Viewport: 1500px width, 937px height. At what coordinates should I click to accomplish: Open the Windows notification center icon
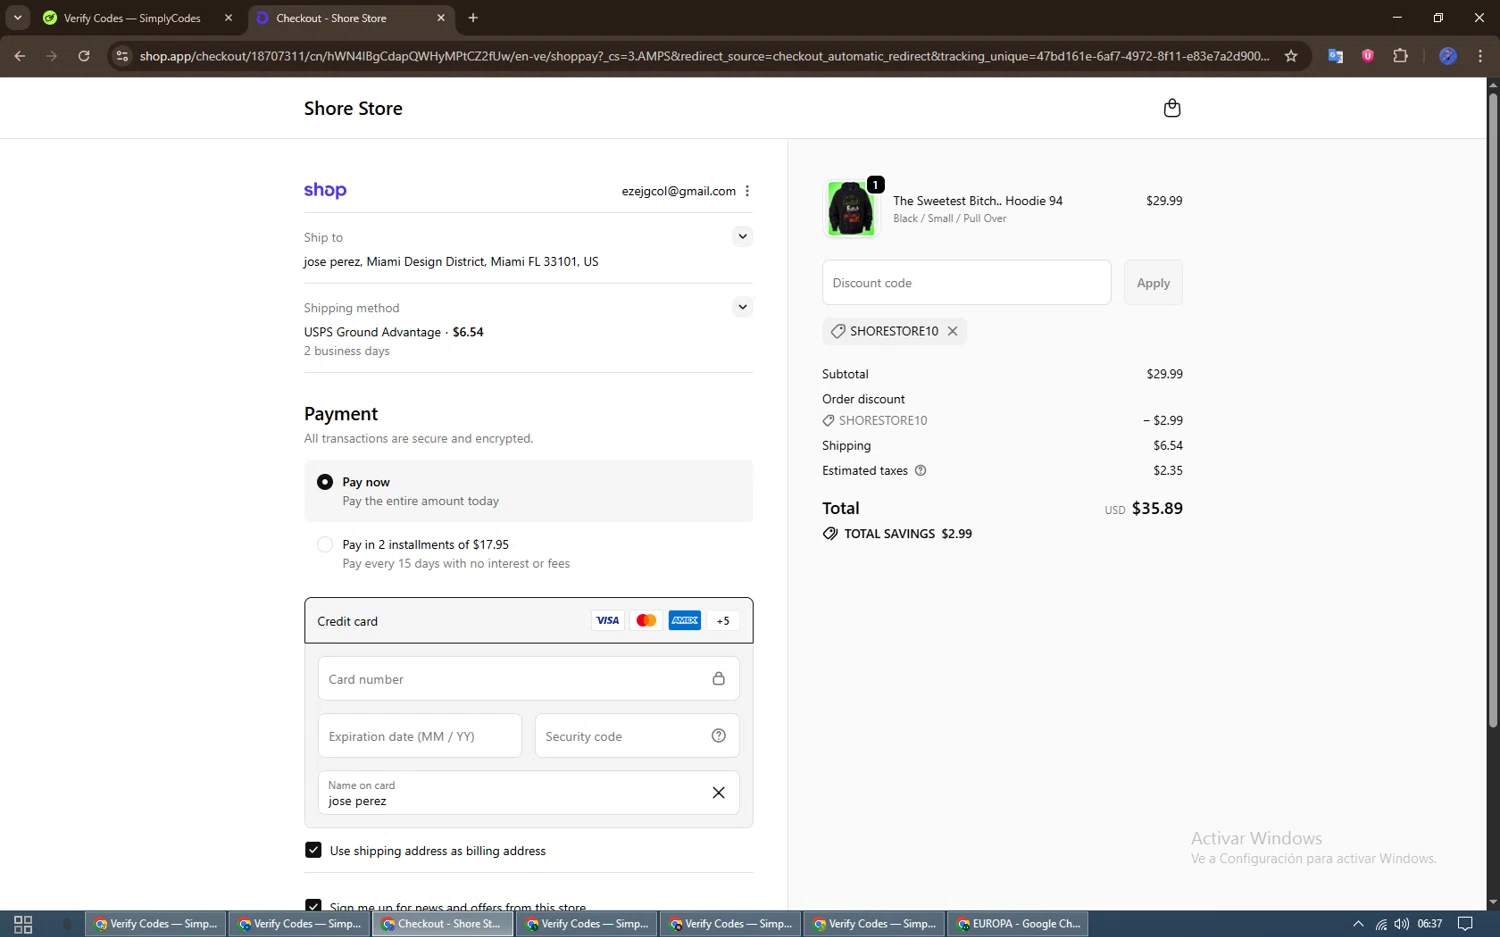pos(1465,924)
